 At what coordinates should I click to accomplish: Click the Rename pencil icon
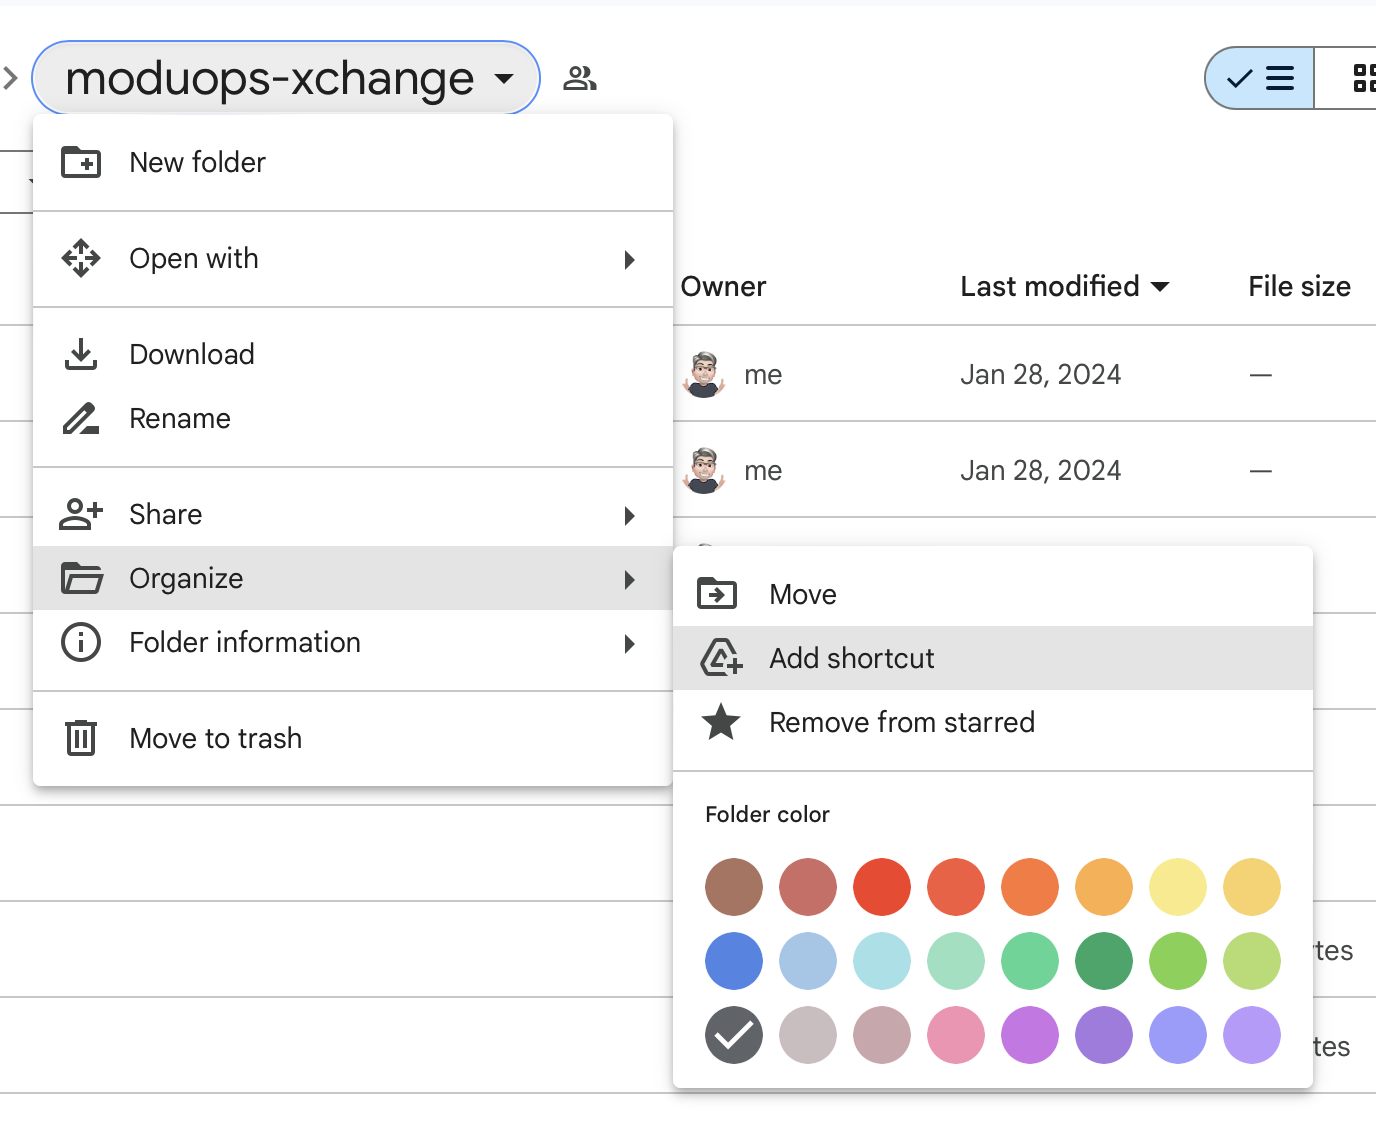(x=81, y=418)
